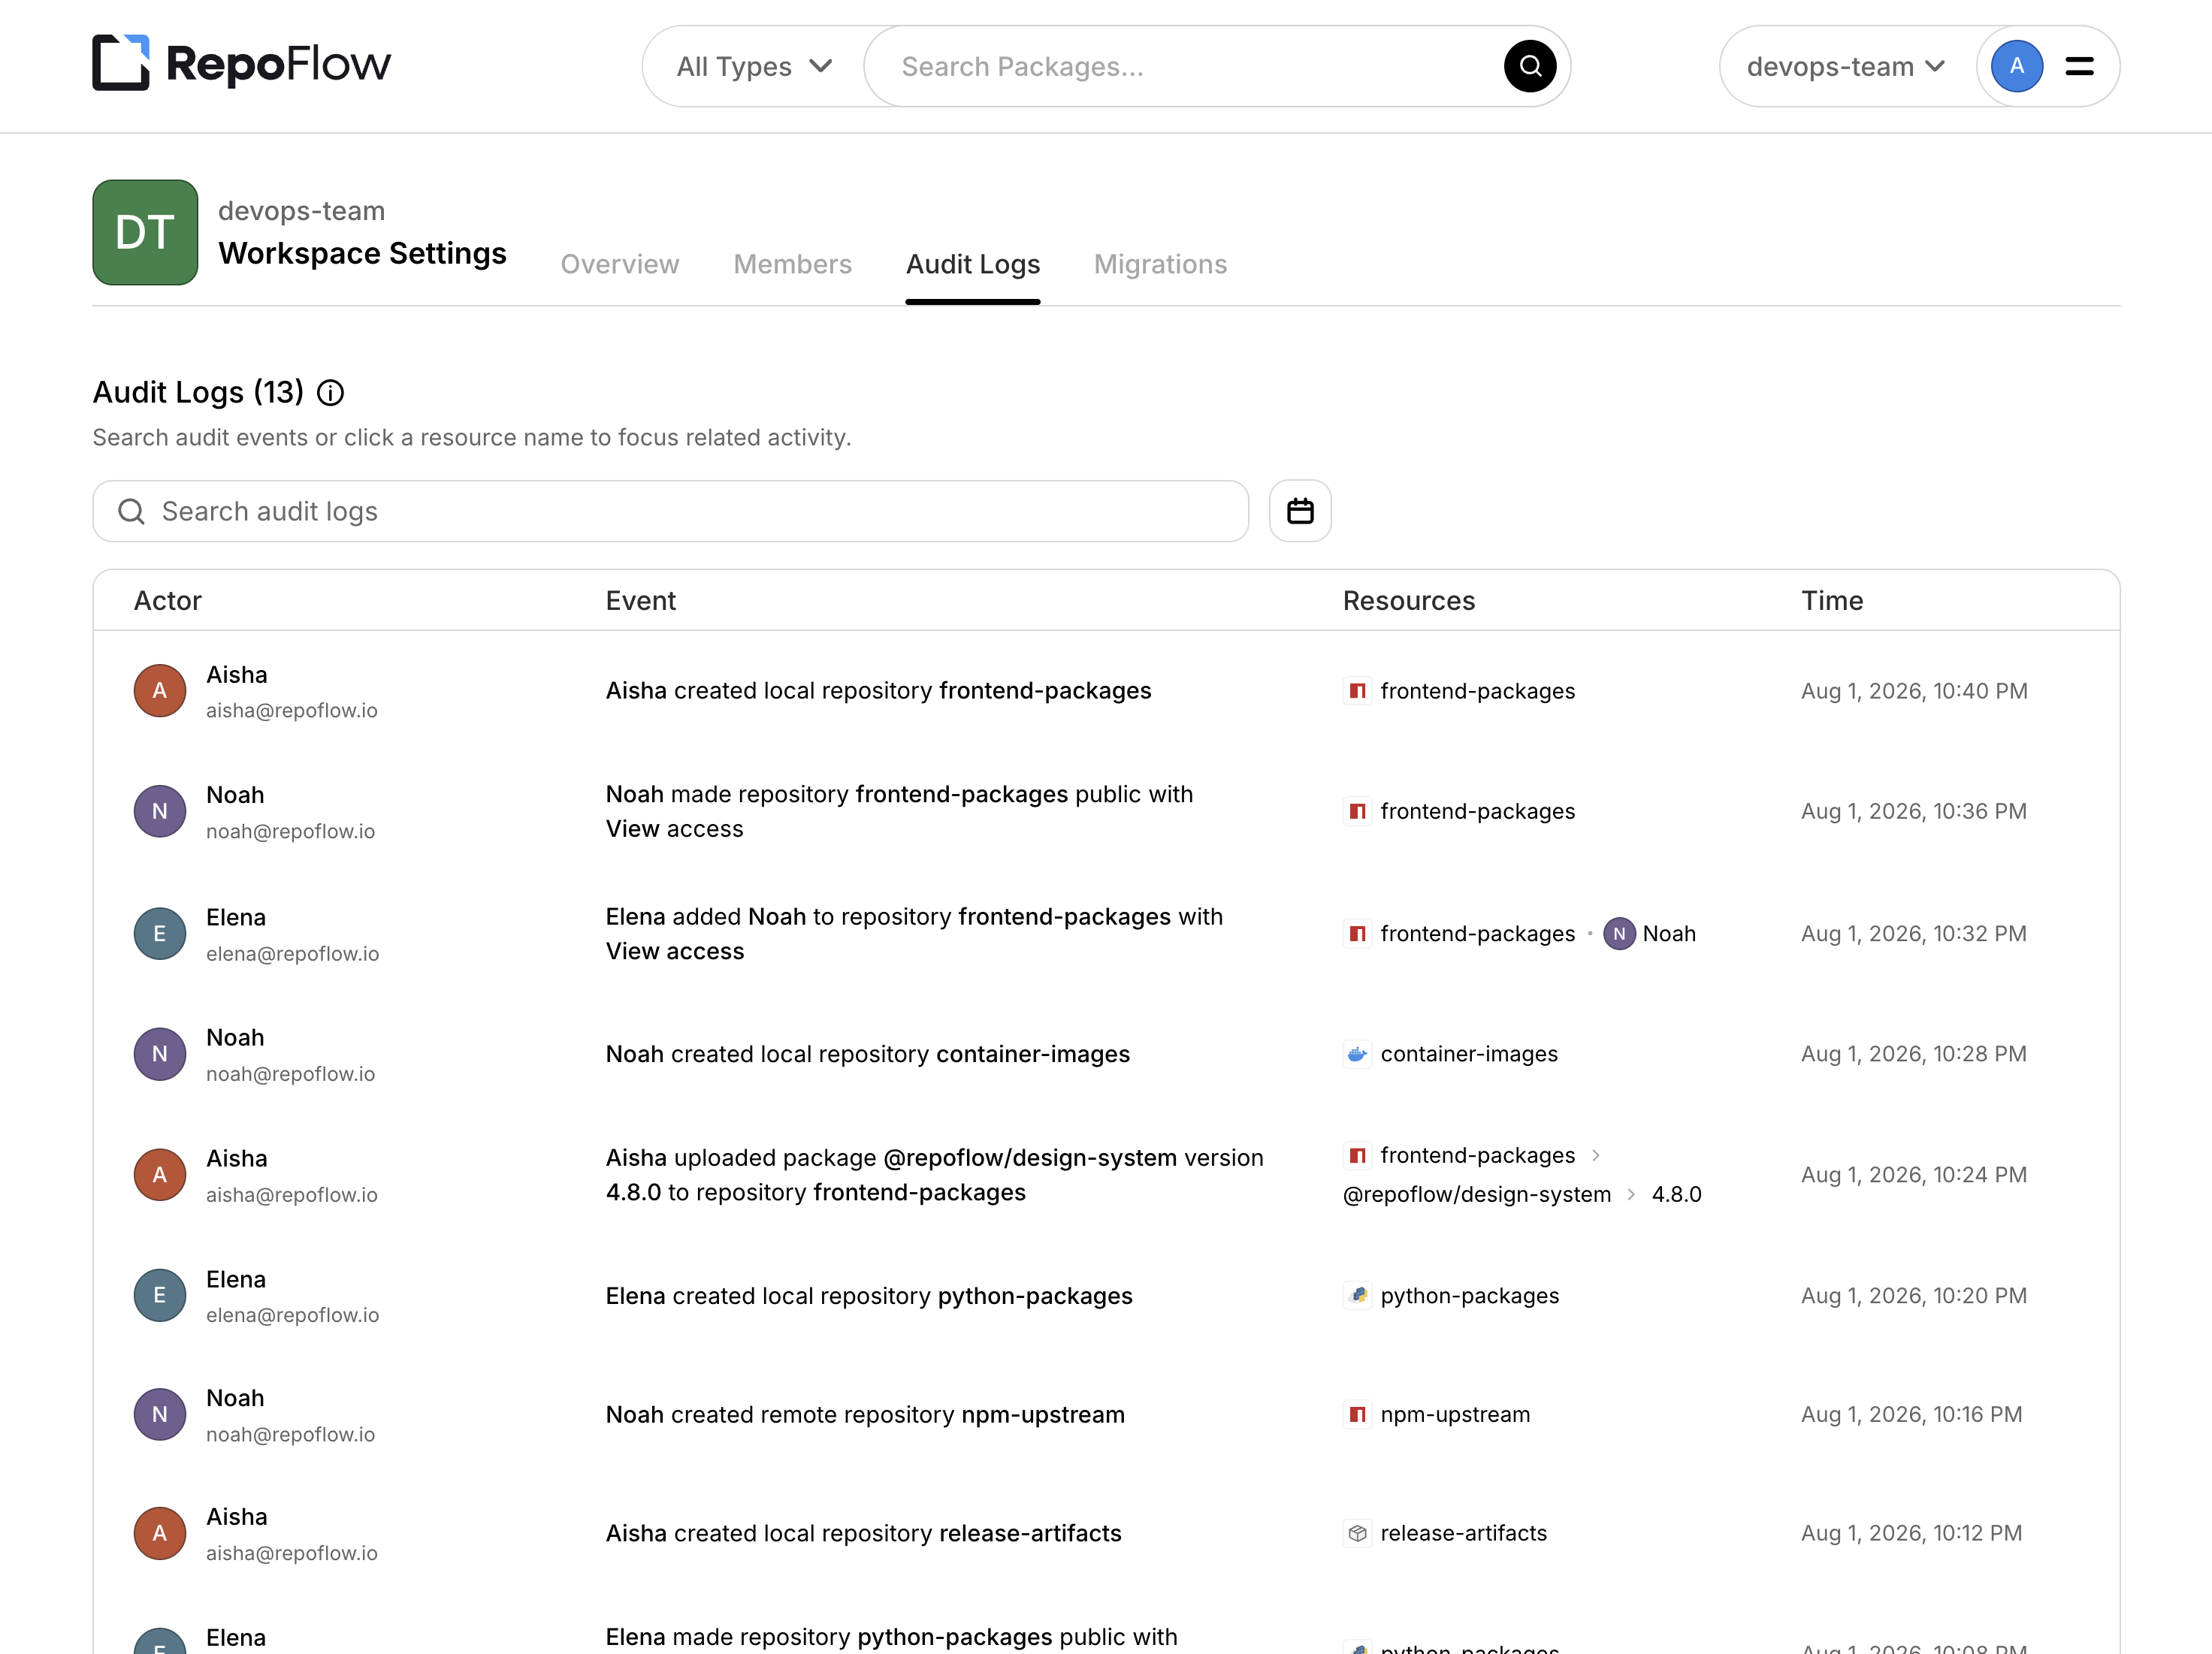Click email elena@repoflow.io in the 10:20 PM row
The height and width of the screenshot is (1654, 2212).
[292, 1315]
